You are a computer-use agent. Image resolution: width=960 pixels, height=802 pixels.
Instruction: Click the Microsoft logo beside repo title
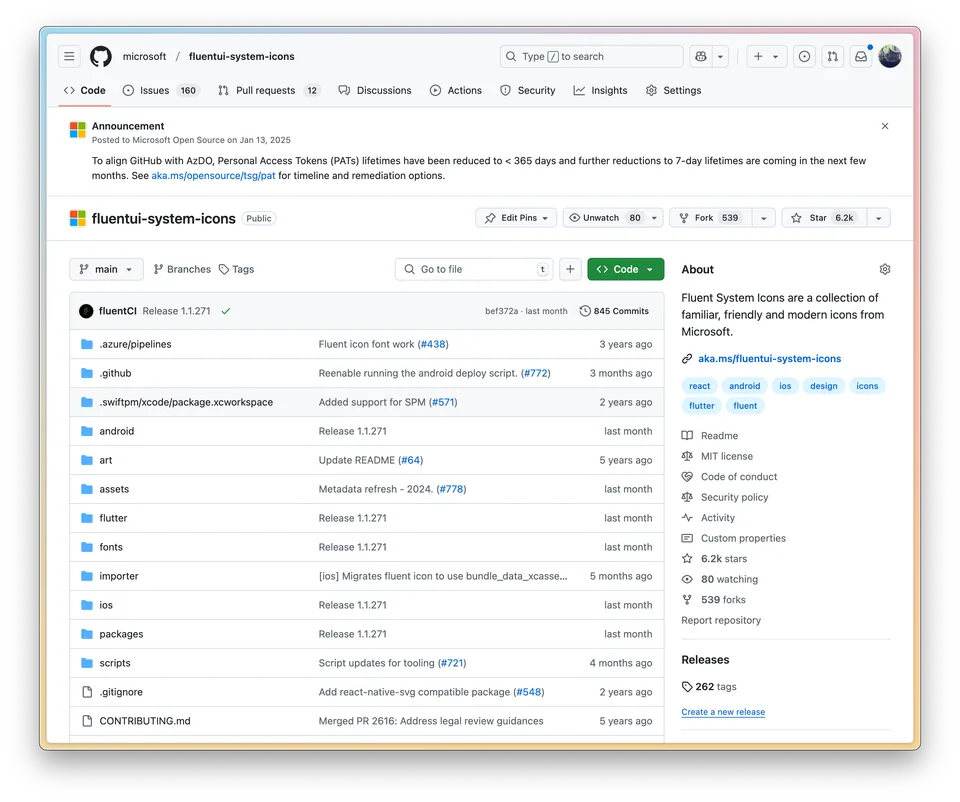tap(78, 219)
